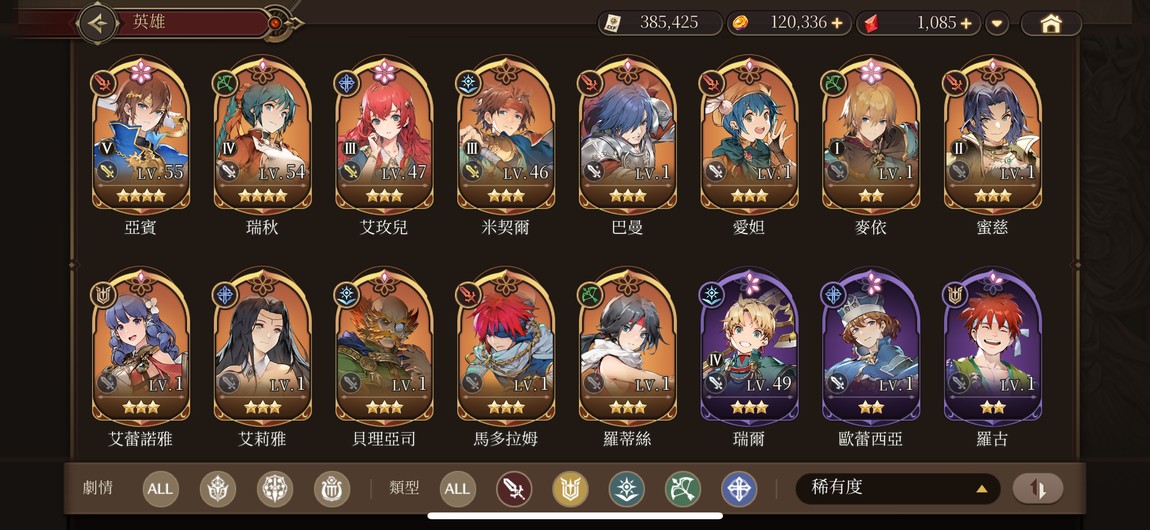Expand the currency bar dropdown arrow
This screenshot has height=530, width=1150.
tap(997, 23)
